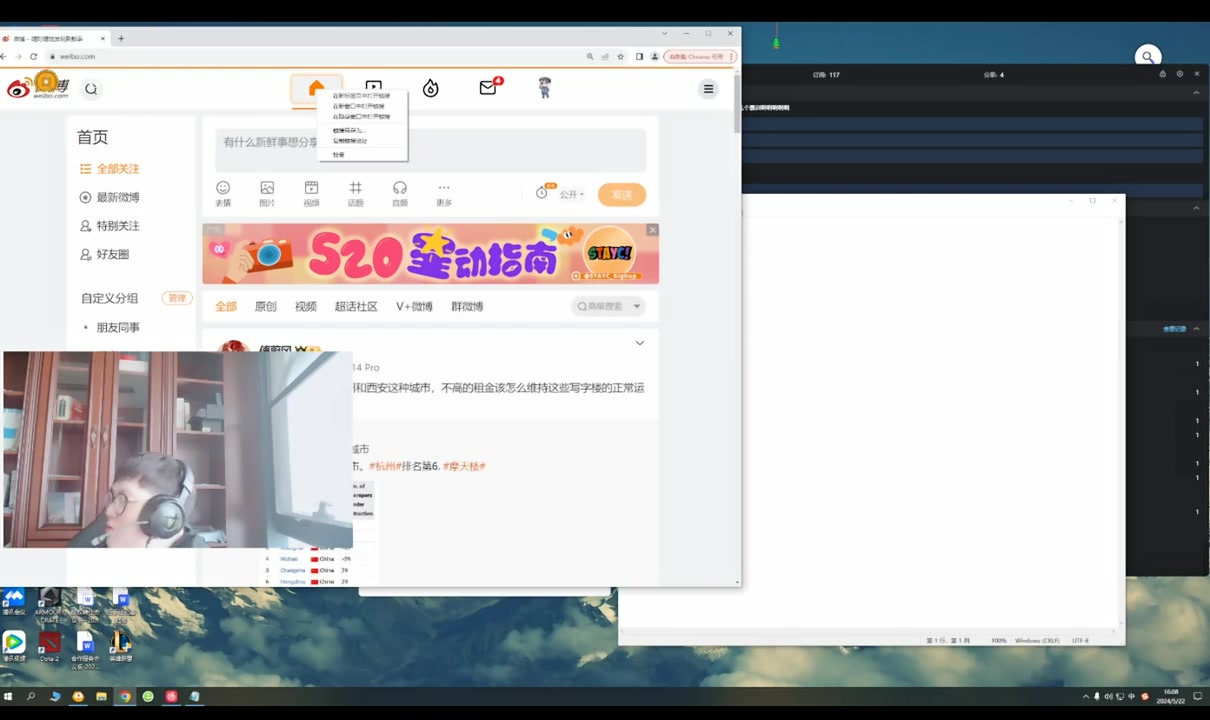This screenshot has width=1210, height=720.
Task: Open File Explorer from the taskbar
Action: click(101, 696)
